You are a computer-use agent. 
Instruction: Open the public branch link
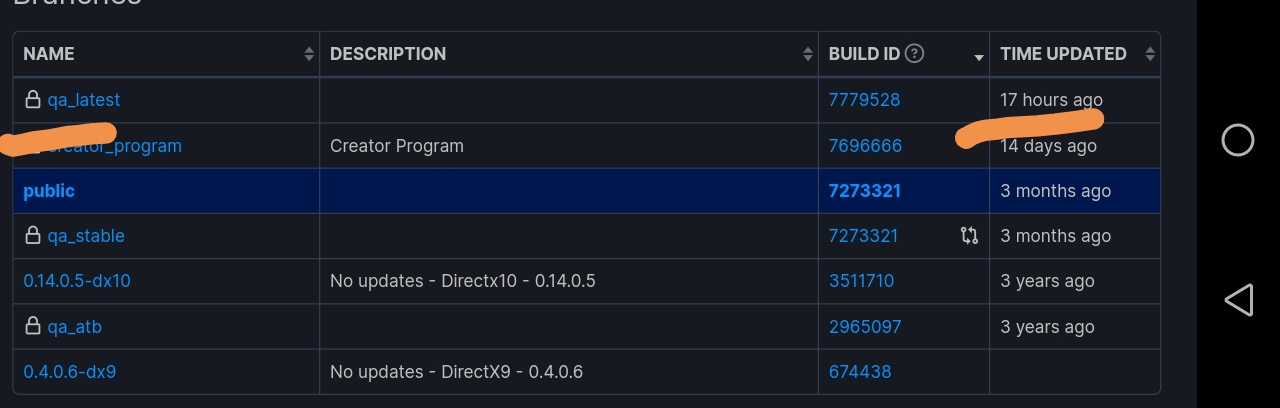(49, 191)
